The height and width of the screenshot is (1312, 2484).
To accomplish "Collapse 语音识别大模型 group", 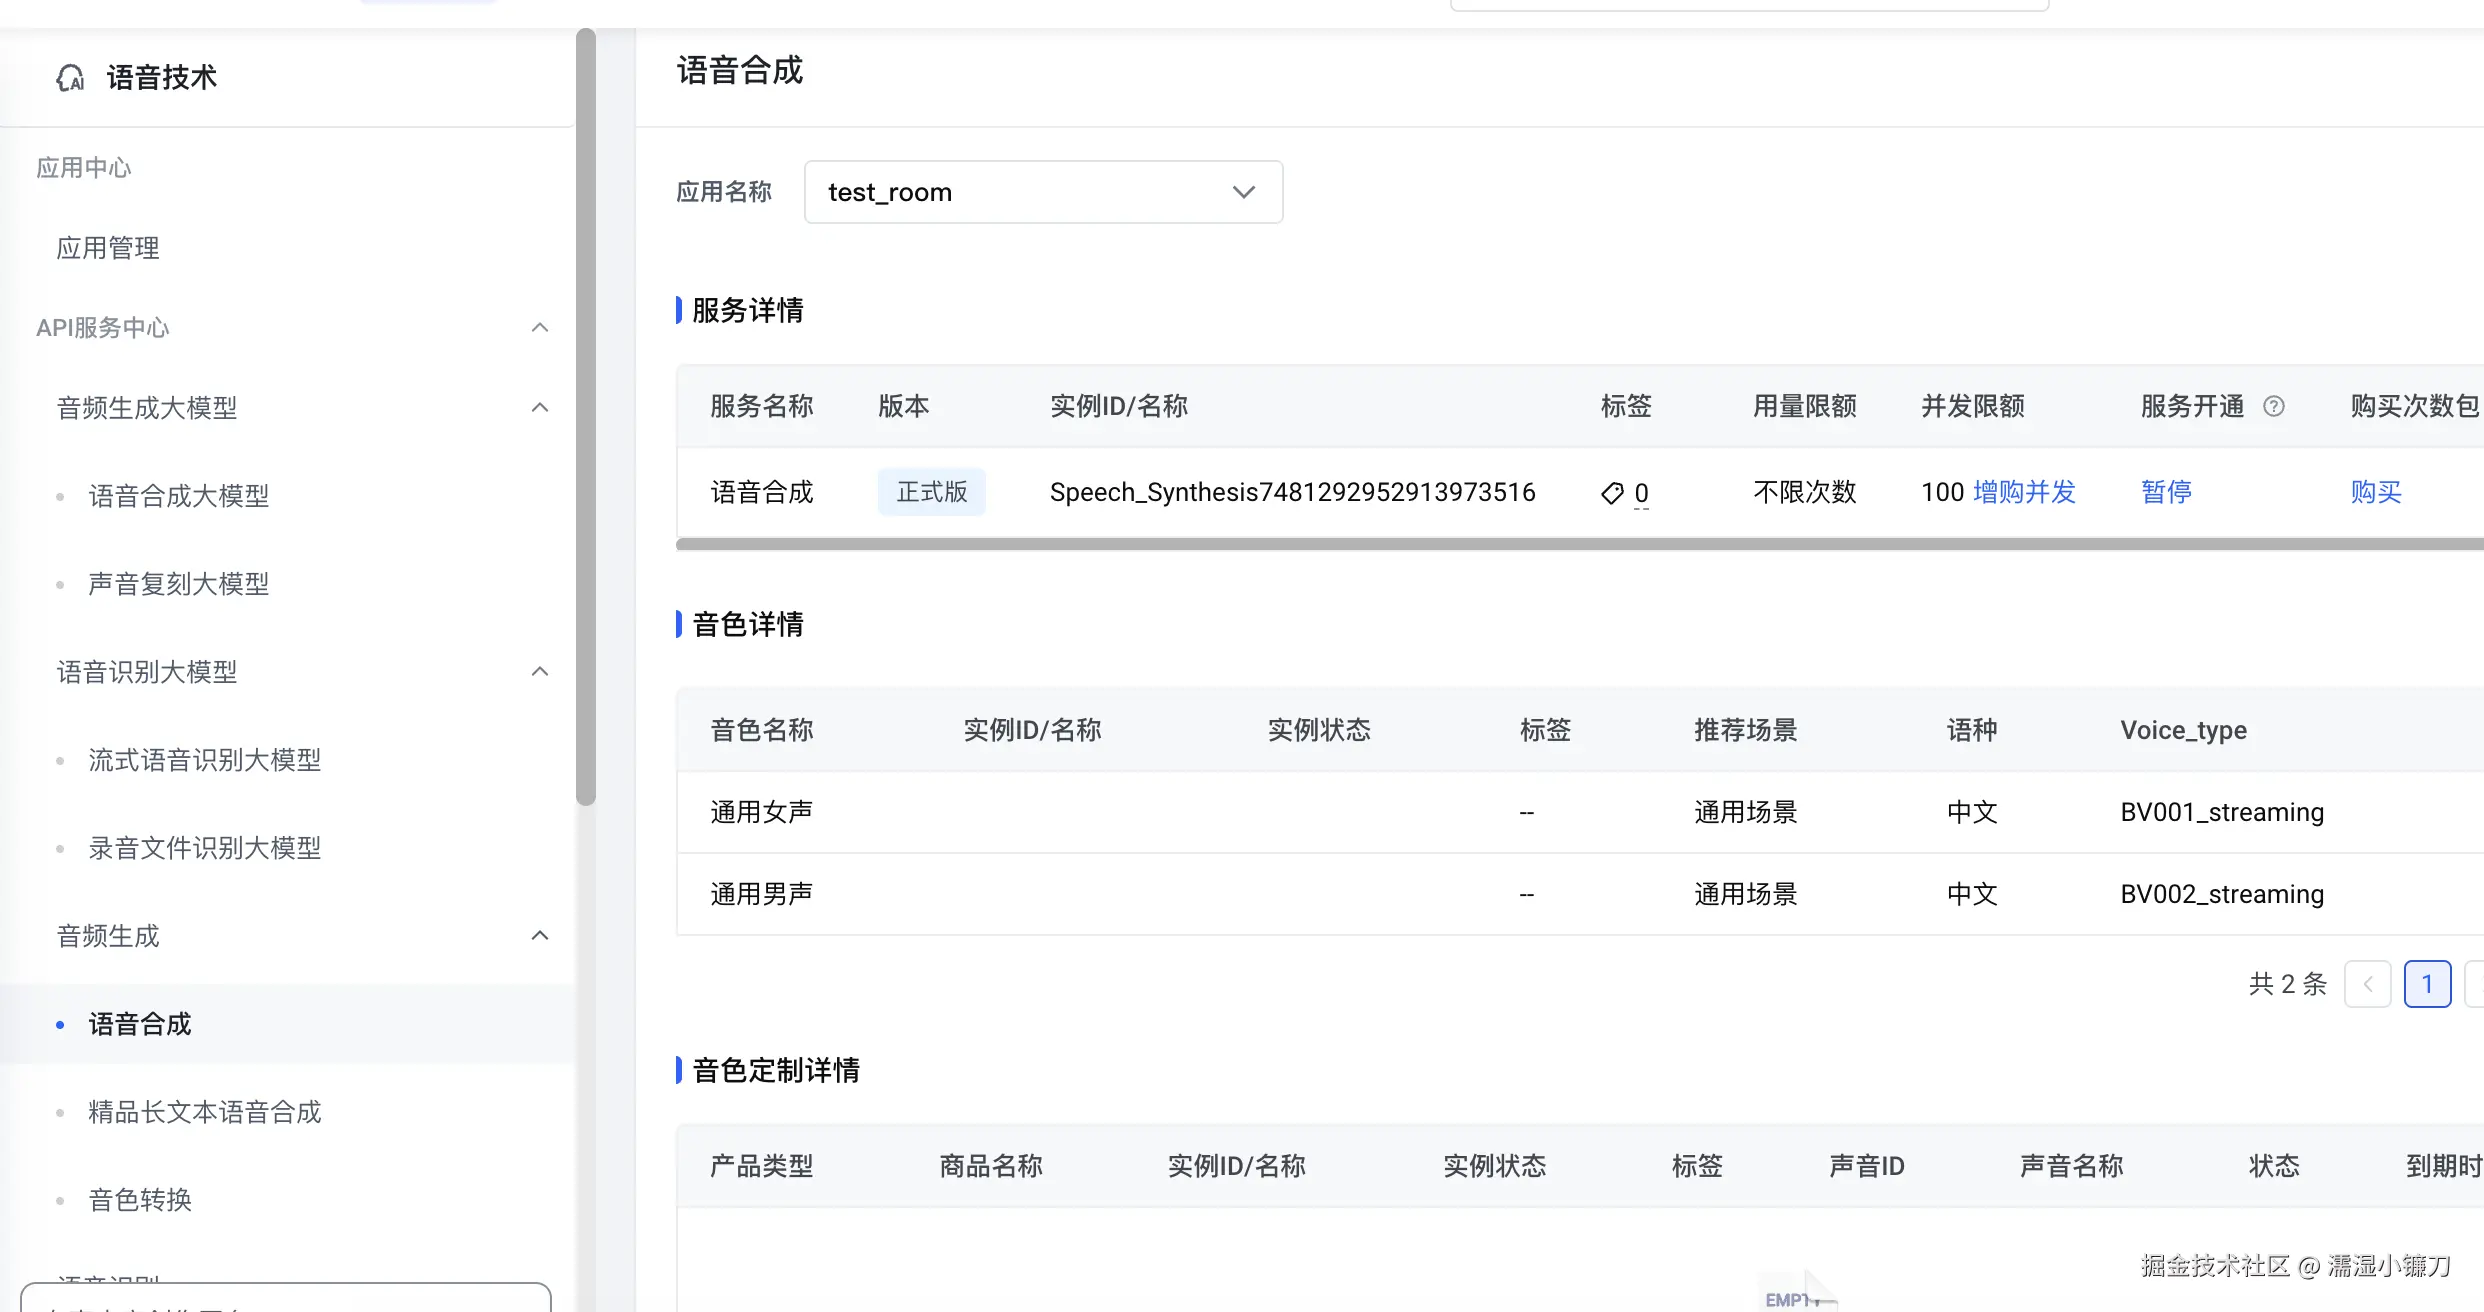I will click(x=540, y=672).
